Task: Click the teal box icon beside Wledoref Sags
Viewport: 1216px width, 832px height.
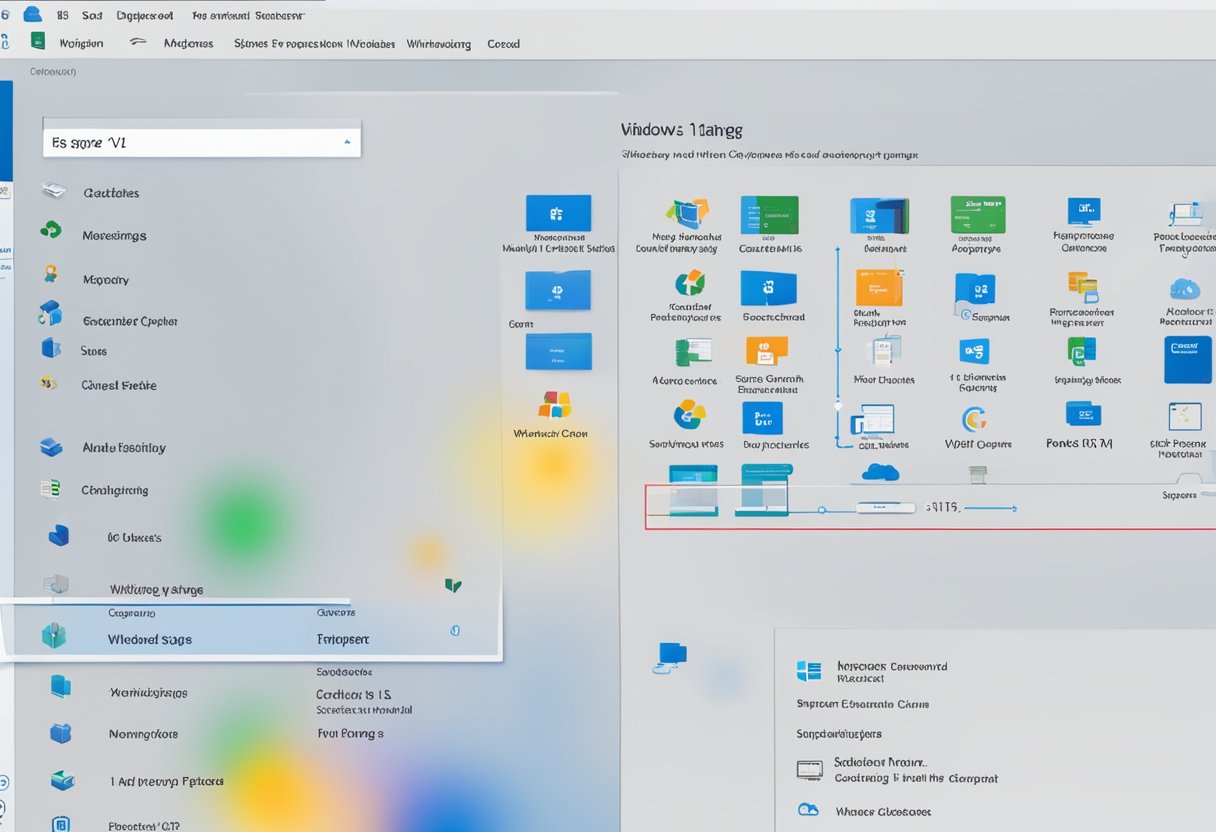Action: point(53,636)
